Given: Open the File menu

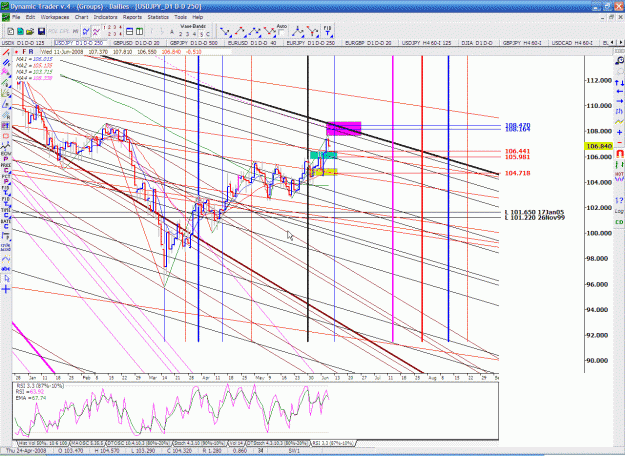Looking at the screenshot, I should (x=16, y=17).
